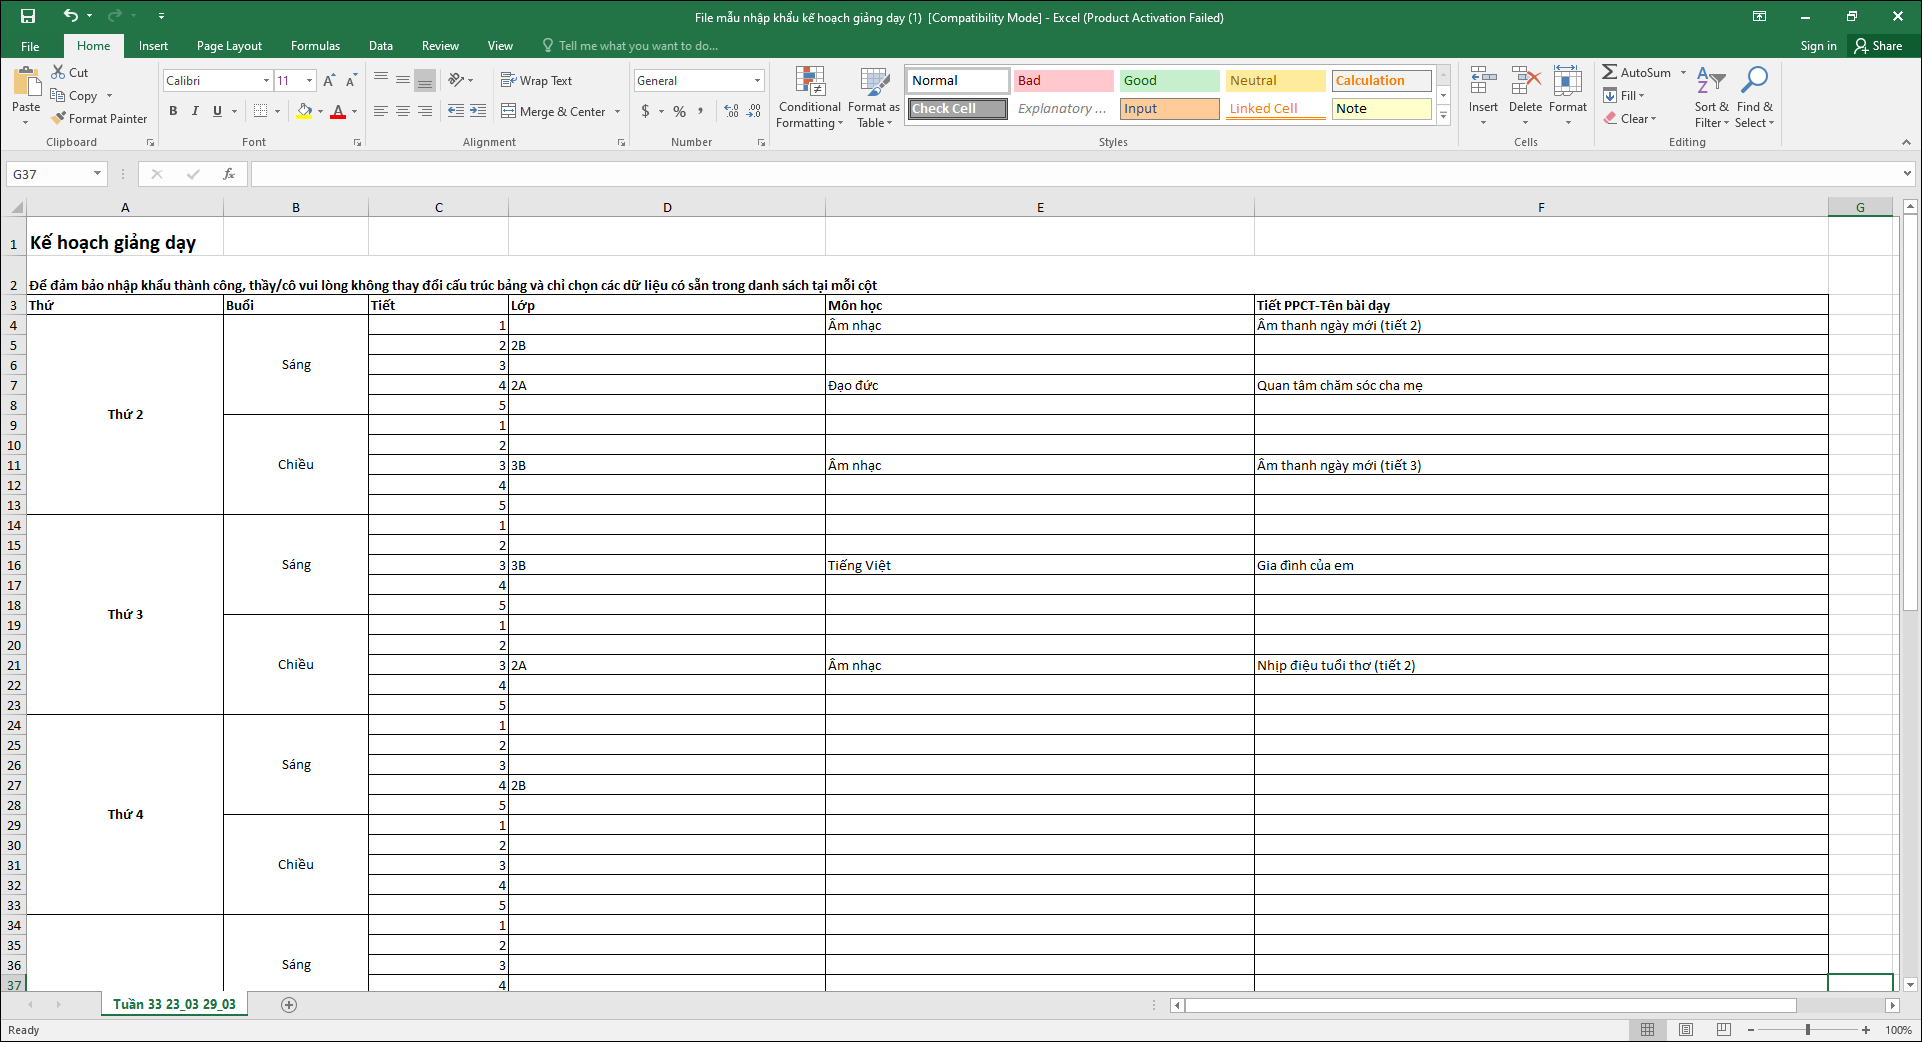
Task: Open the File menu
Action: tap(30, 46)
